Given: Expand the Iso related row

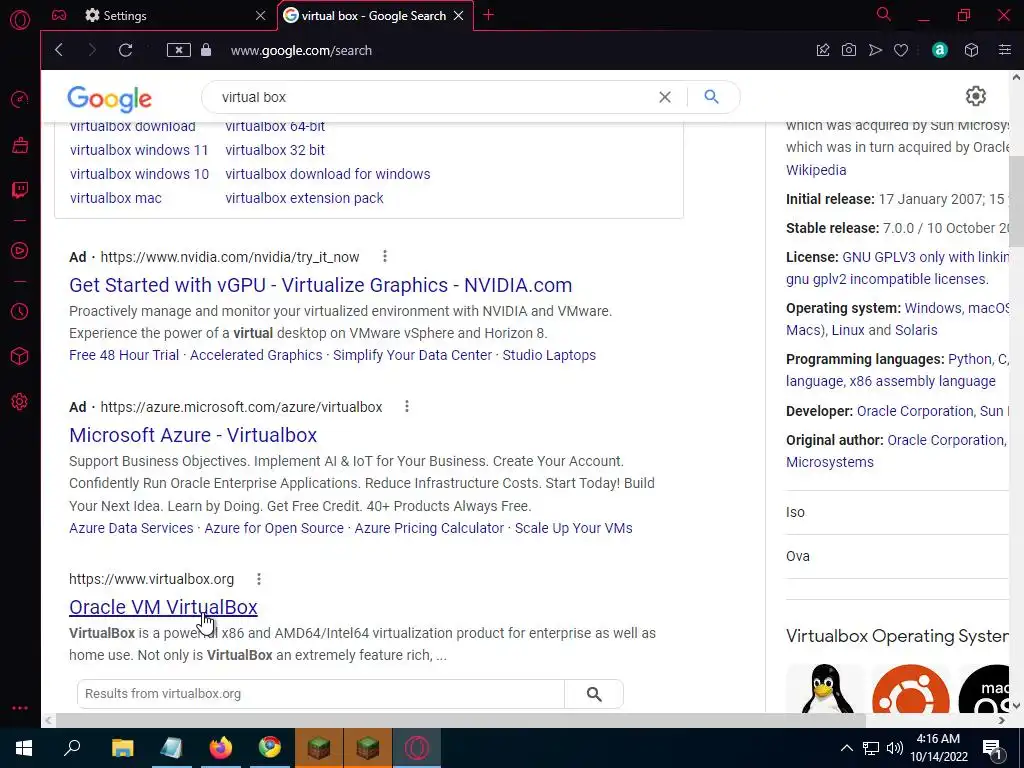Looking at the screenshot, I should [897, 513].
